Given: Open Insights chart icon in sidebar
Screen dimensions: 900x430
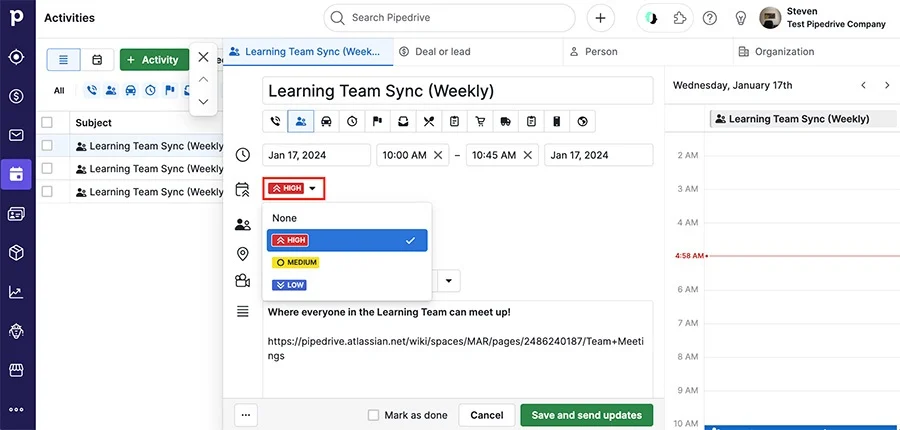Looking at the screenshot, I should point(17,292).
